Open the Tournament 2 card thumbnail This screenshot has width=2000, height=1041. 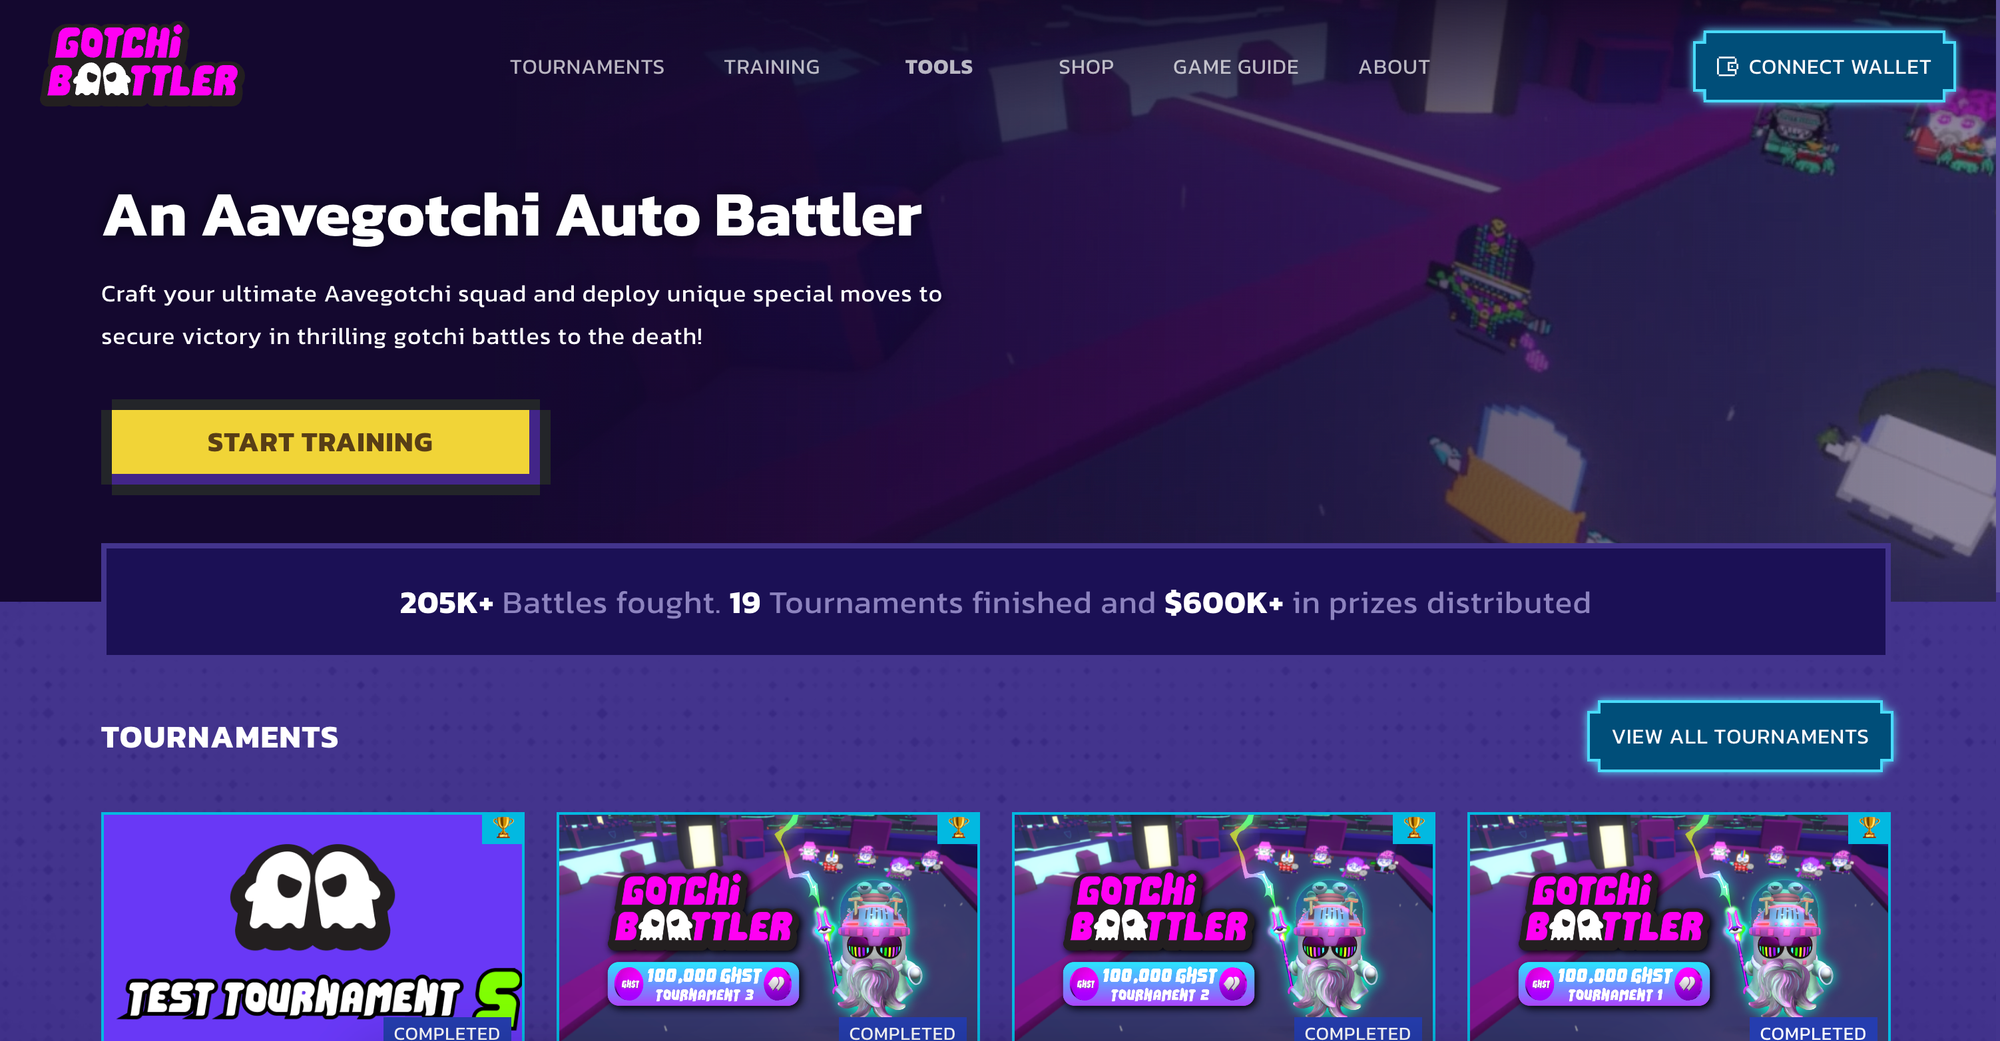(x=1224, y=927)
